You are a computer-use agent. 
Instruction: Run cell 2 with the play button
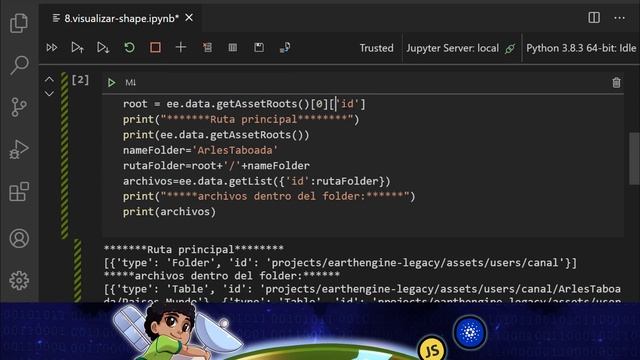pos(111,83)
